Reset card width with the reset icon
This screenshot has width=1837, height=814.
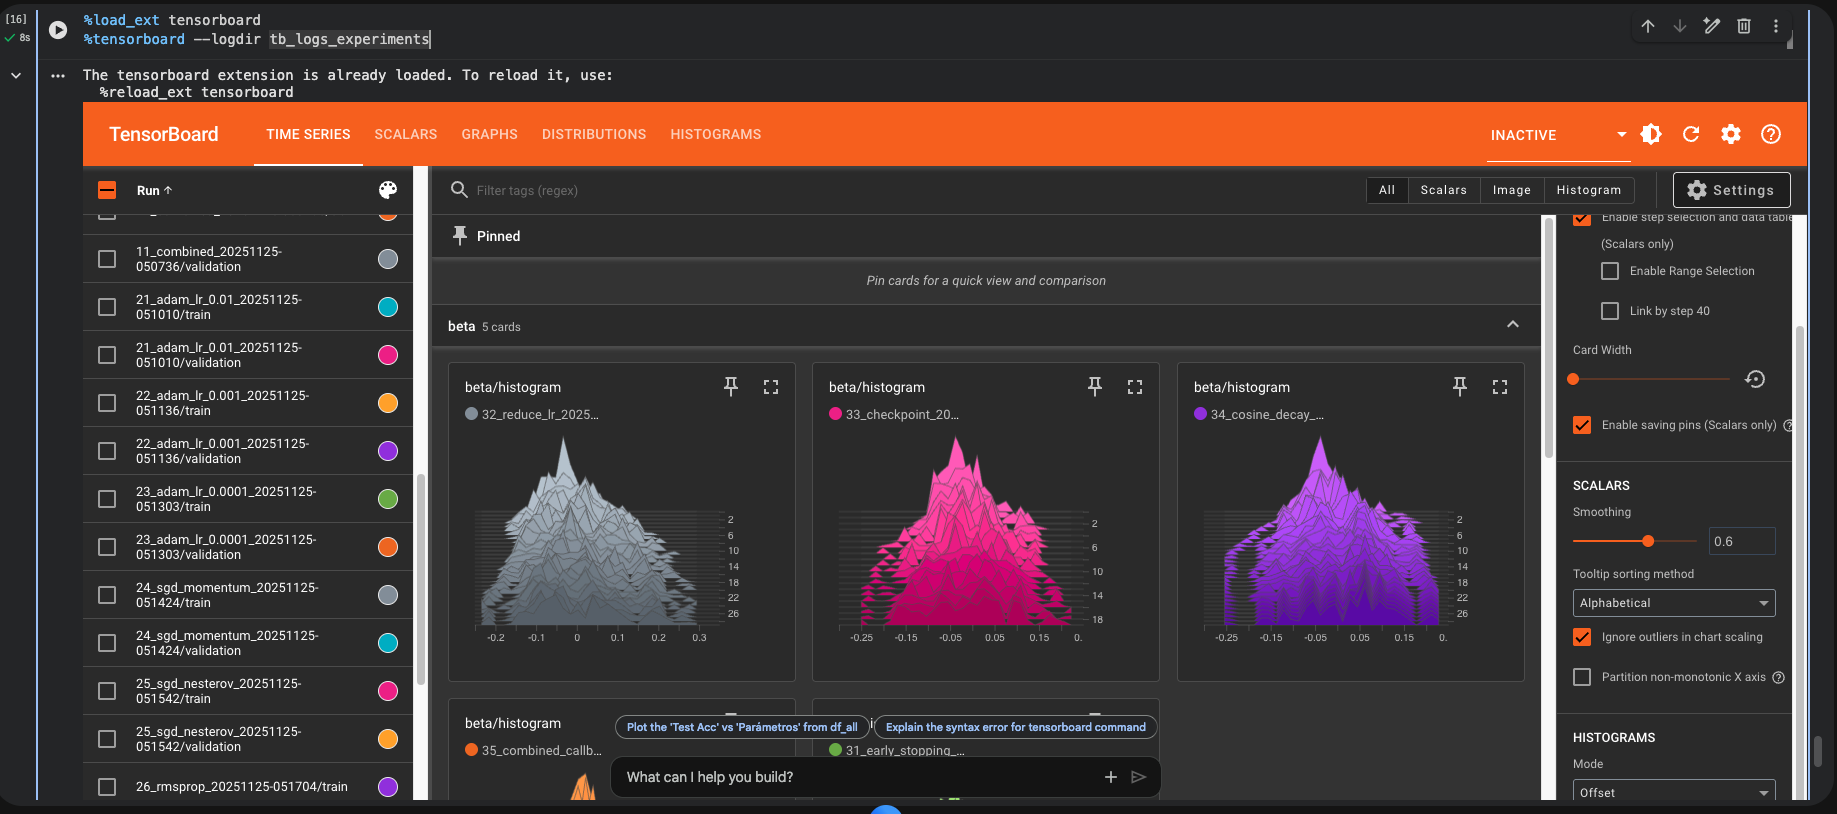pyautogui.click(x=1755, y=379)
